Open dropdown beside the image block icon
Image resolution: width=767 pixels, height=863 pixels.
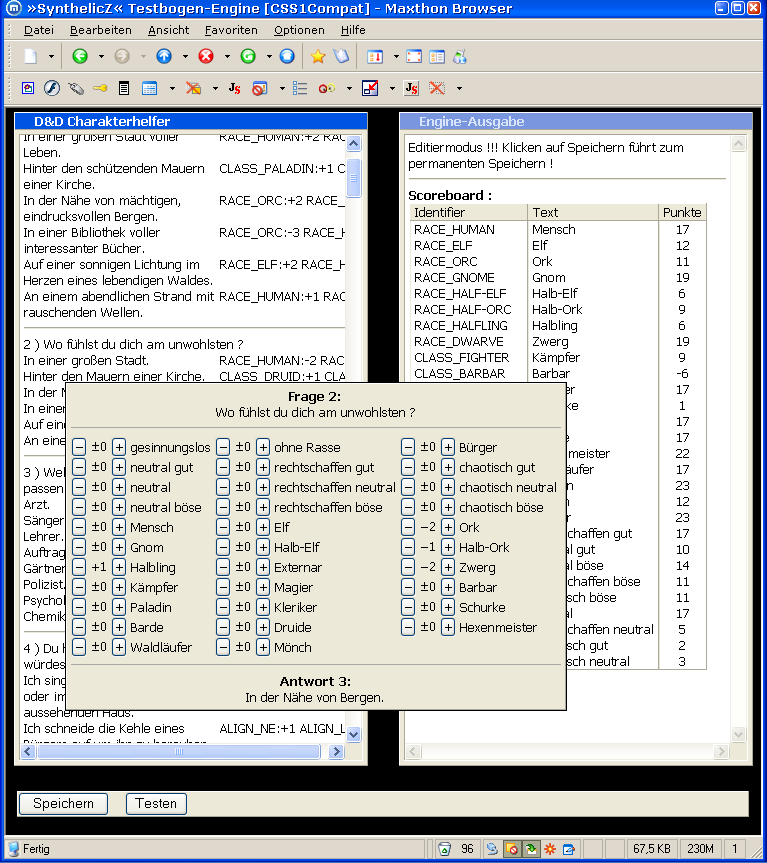[215, 88]
